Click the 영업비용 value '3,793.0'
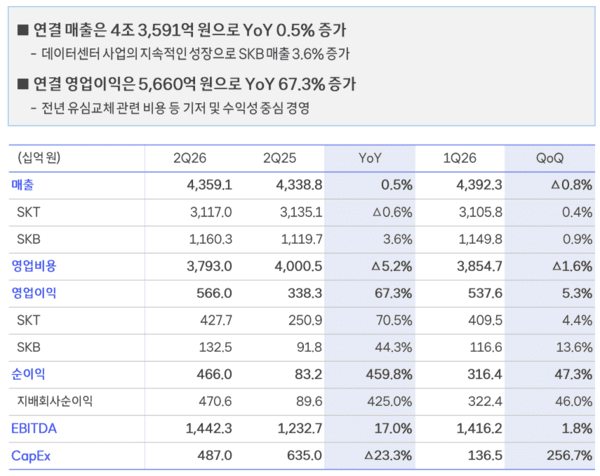Image resolution: width=600 pixels, height=476 pixels. pyautogui.click(x=209, y=266)
